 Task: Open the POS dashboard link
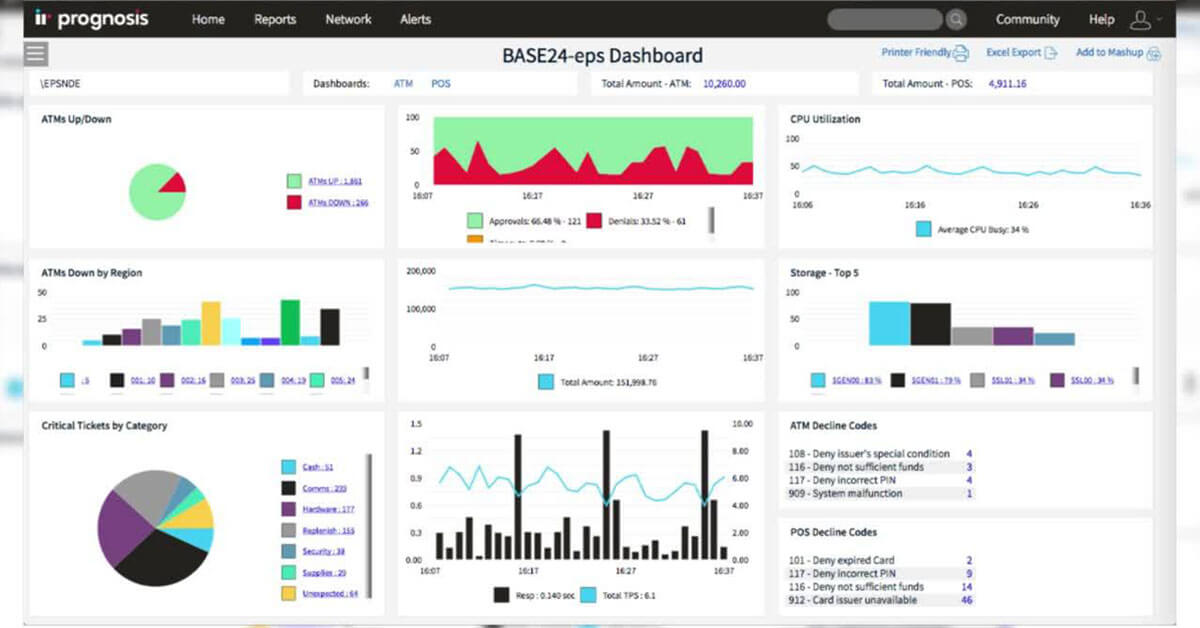[x=441, y=84]
